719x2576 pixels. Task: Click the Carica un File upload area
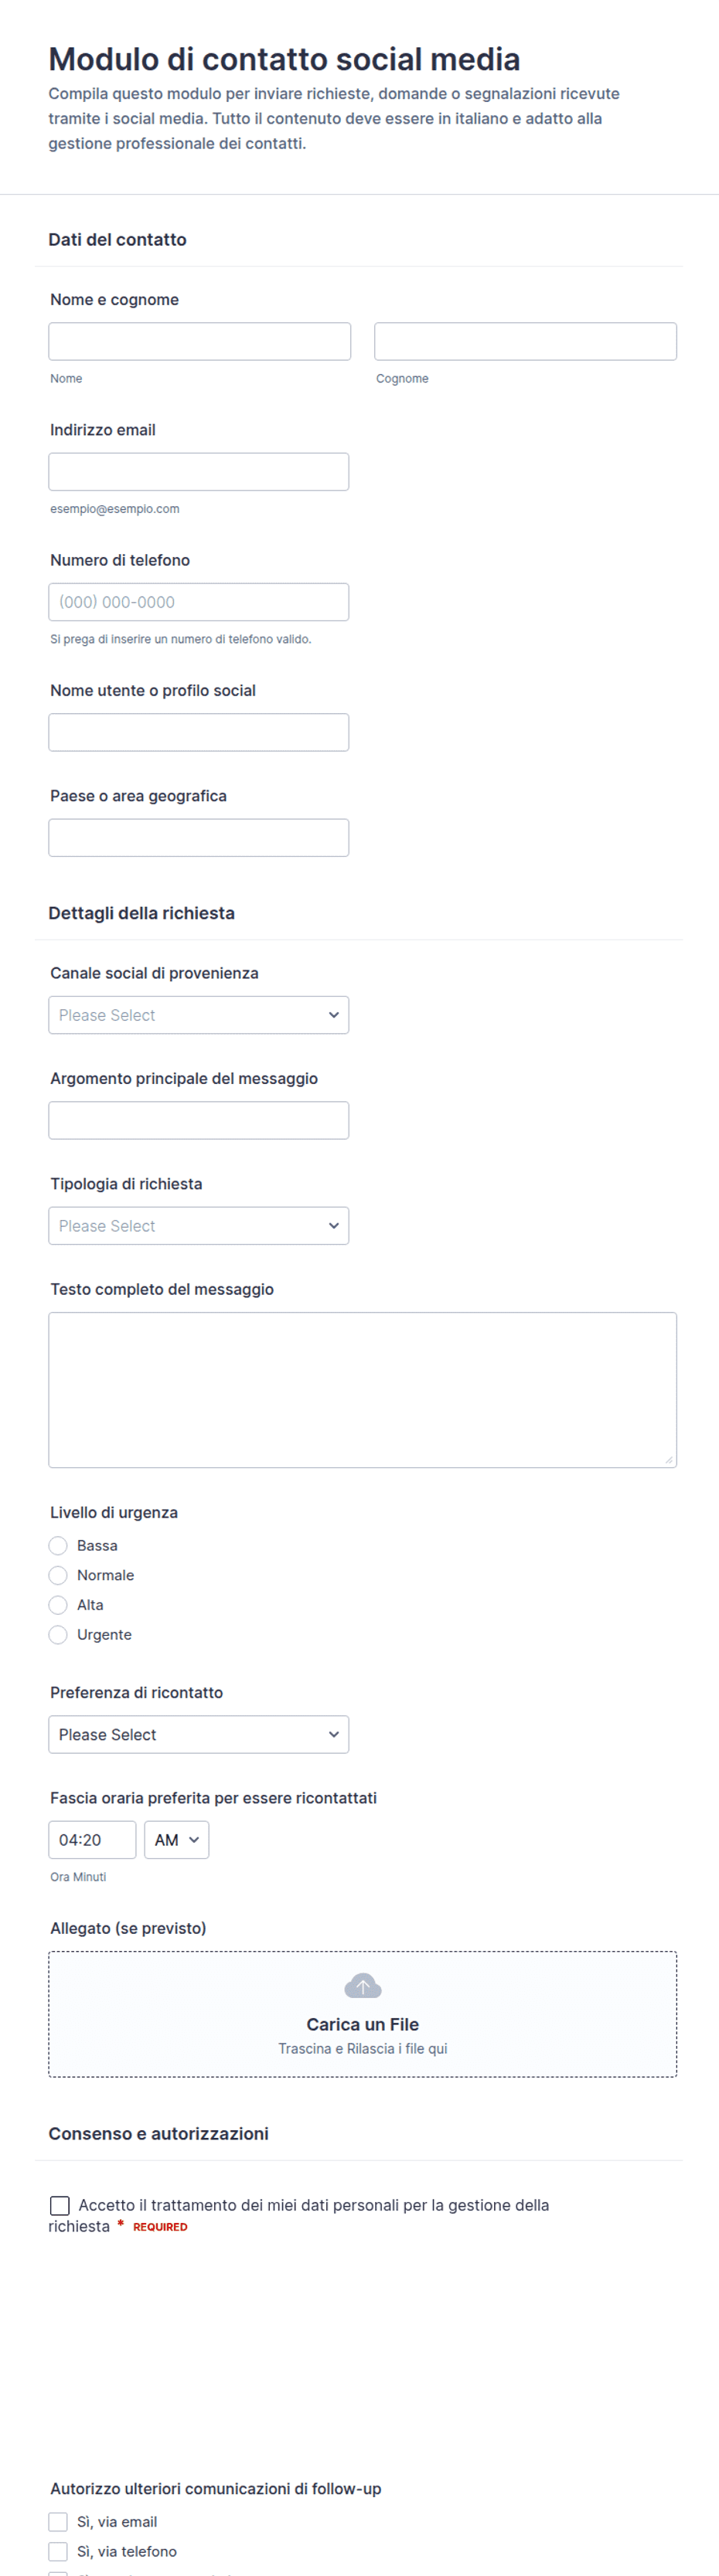coord(363,2014)
